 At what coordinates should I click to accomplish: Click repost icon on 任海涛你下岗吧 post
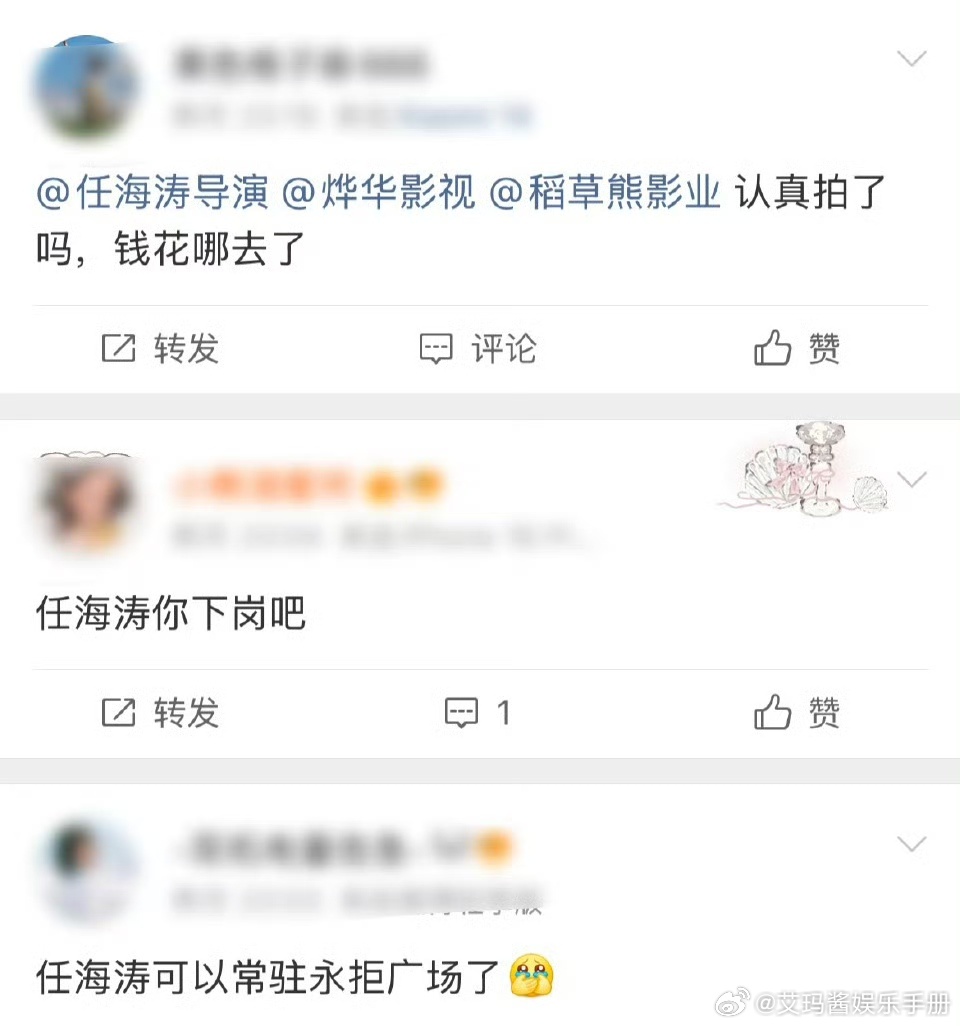coord(118,713)
